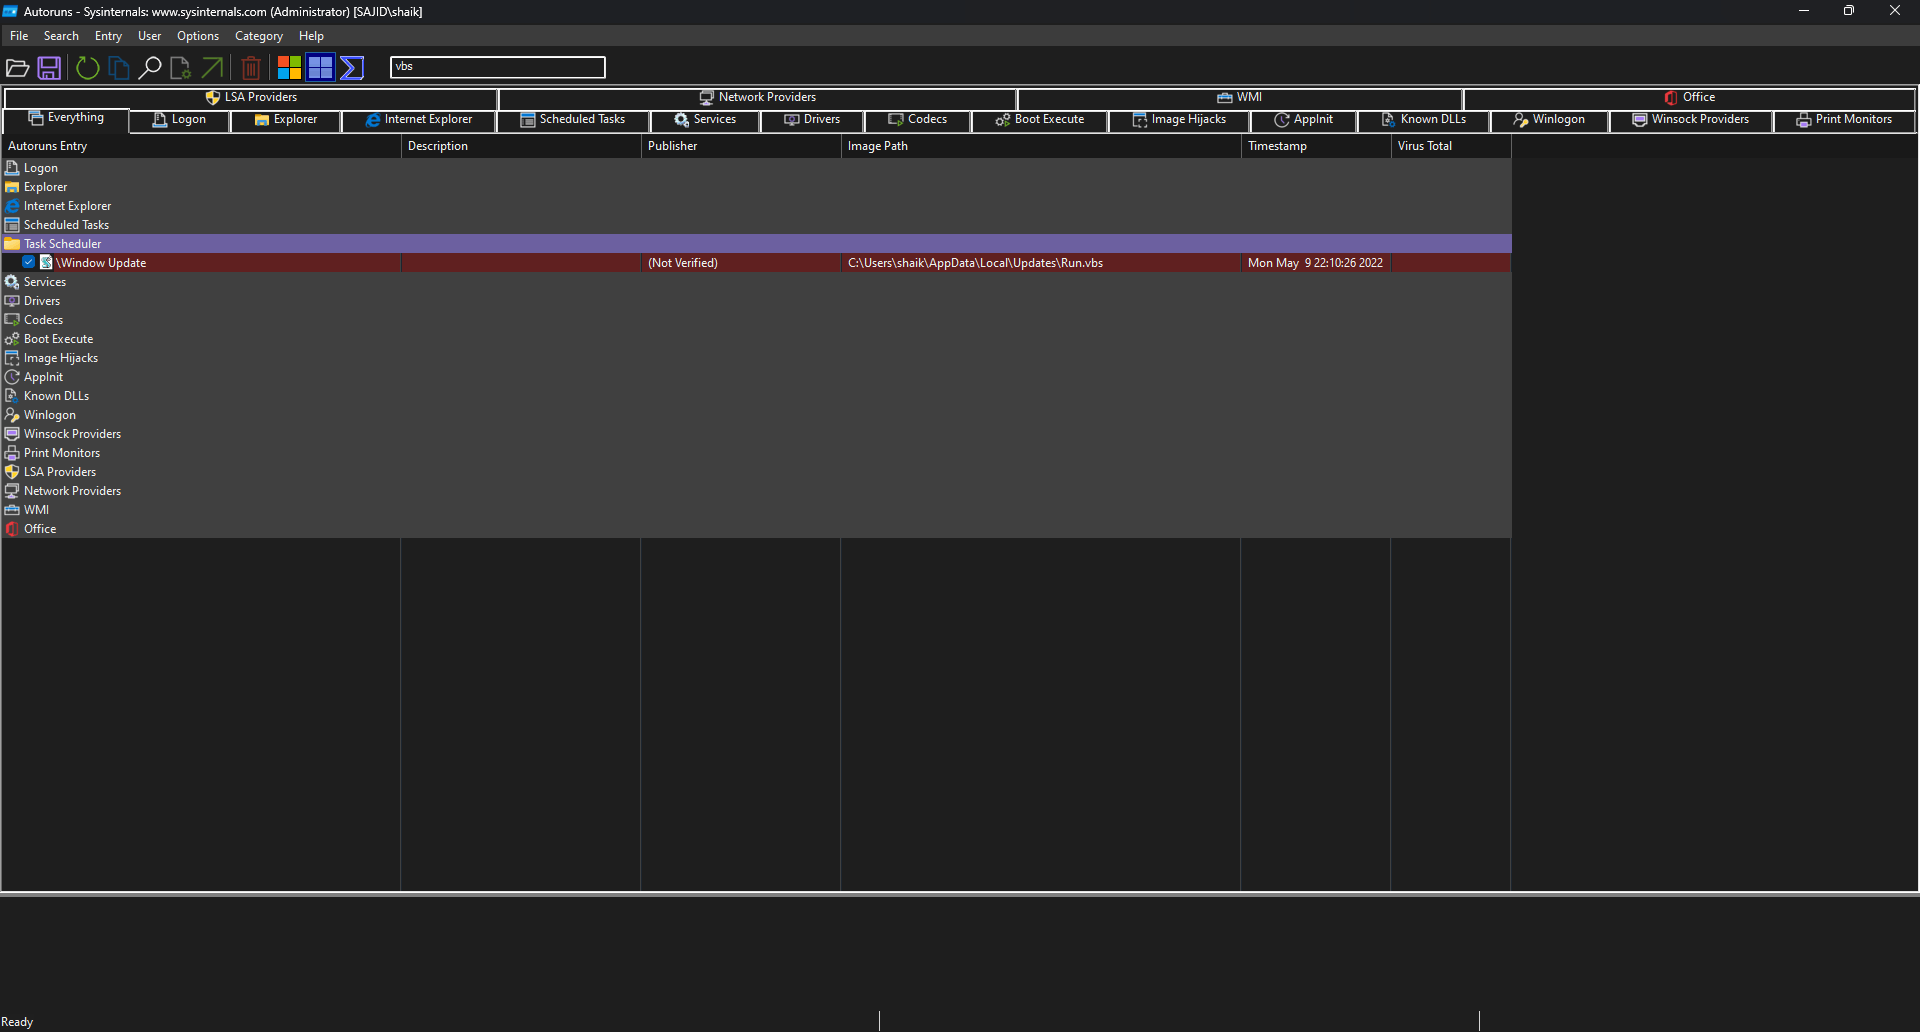
Task: Open the Options menu
Action: coord(198,36)
